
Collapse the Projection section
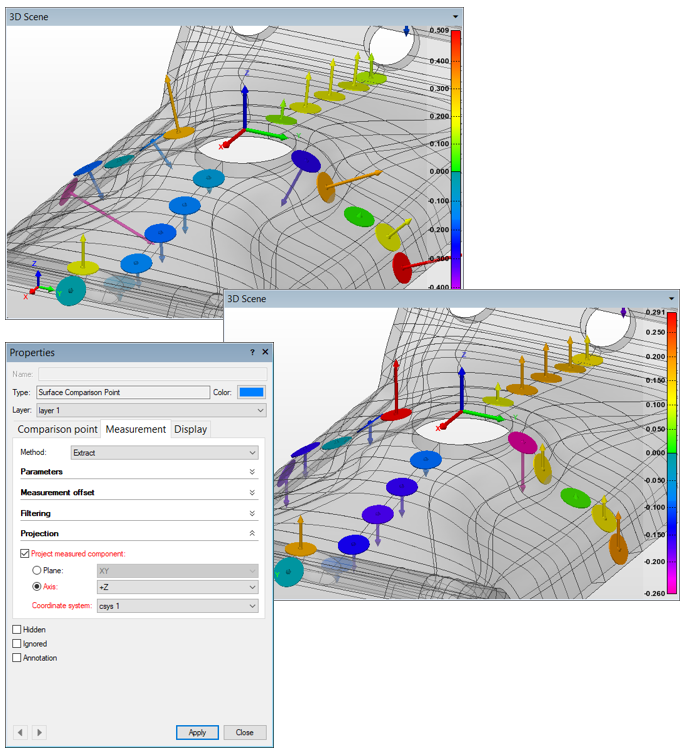click(x=252, y=534)
